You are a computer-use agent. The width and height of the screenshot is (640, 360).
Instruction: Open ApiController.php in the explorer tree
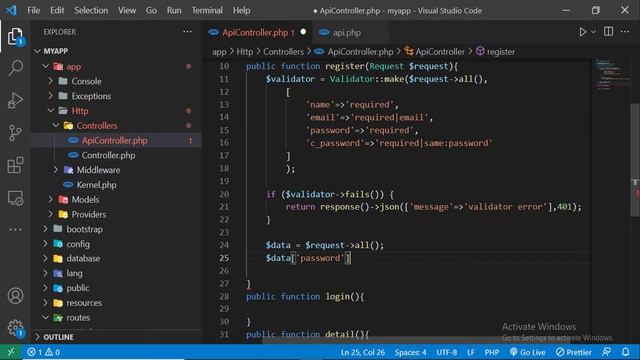click(x=116, y=140)
